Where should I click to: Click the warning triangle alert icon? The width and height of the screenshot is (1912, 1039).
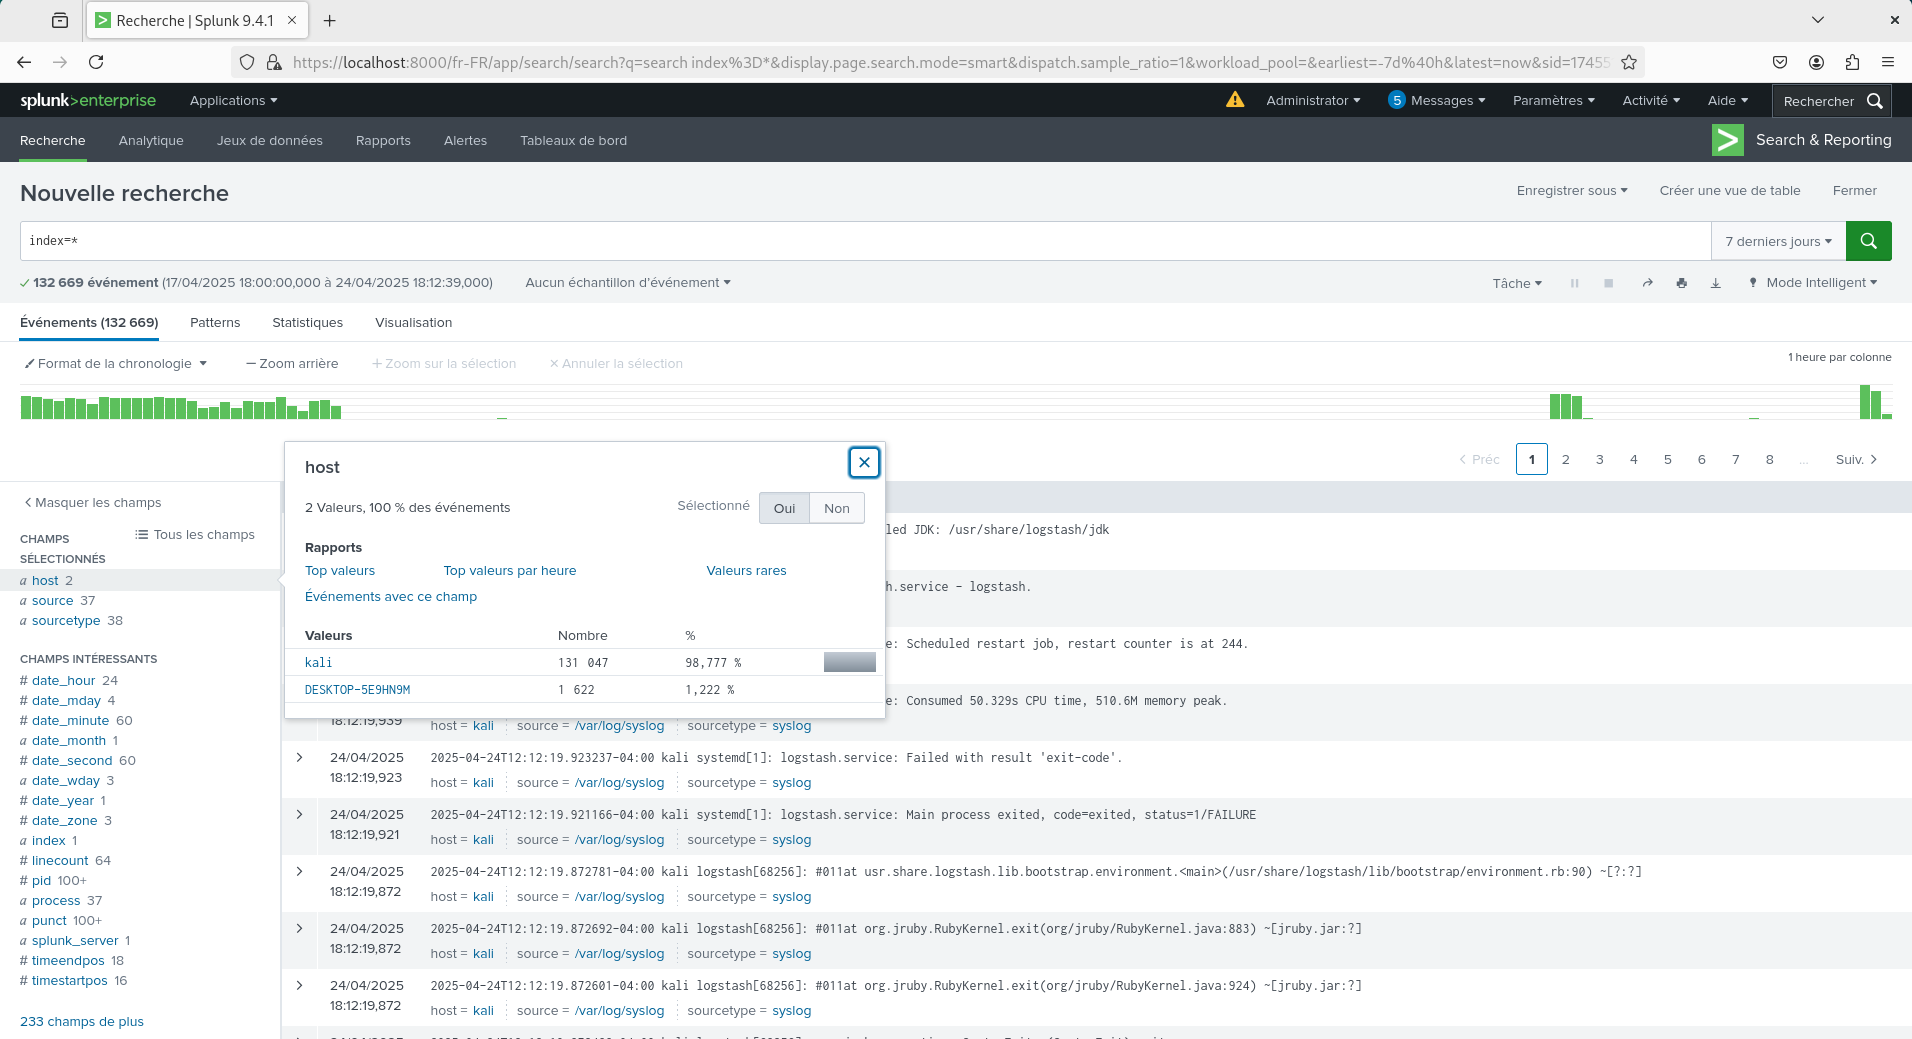click(1235, 100)
